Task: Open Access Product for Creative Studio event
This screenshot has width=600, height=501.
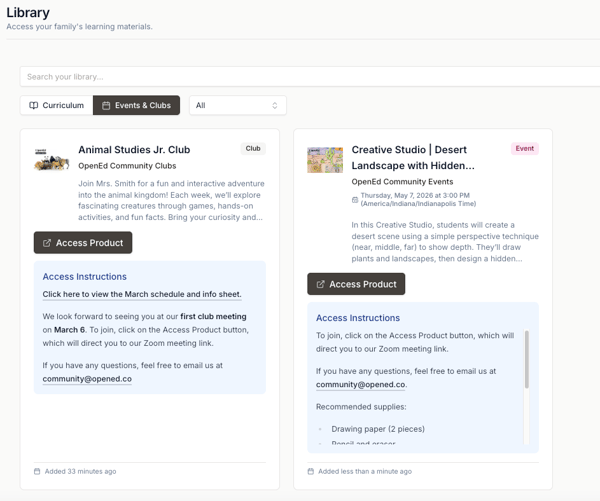Action: point(356,284)
